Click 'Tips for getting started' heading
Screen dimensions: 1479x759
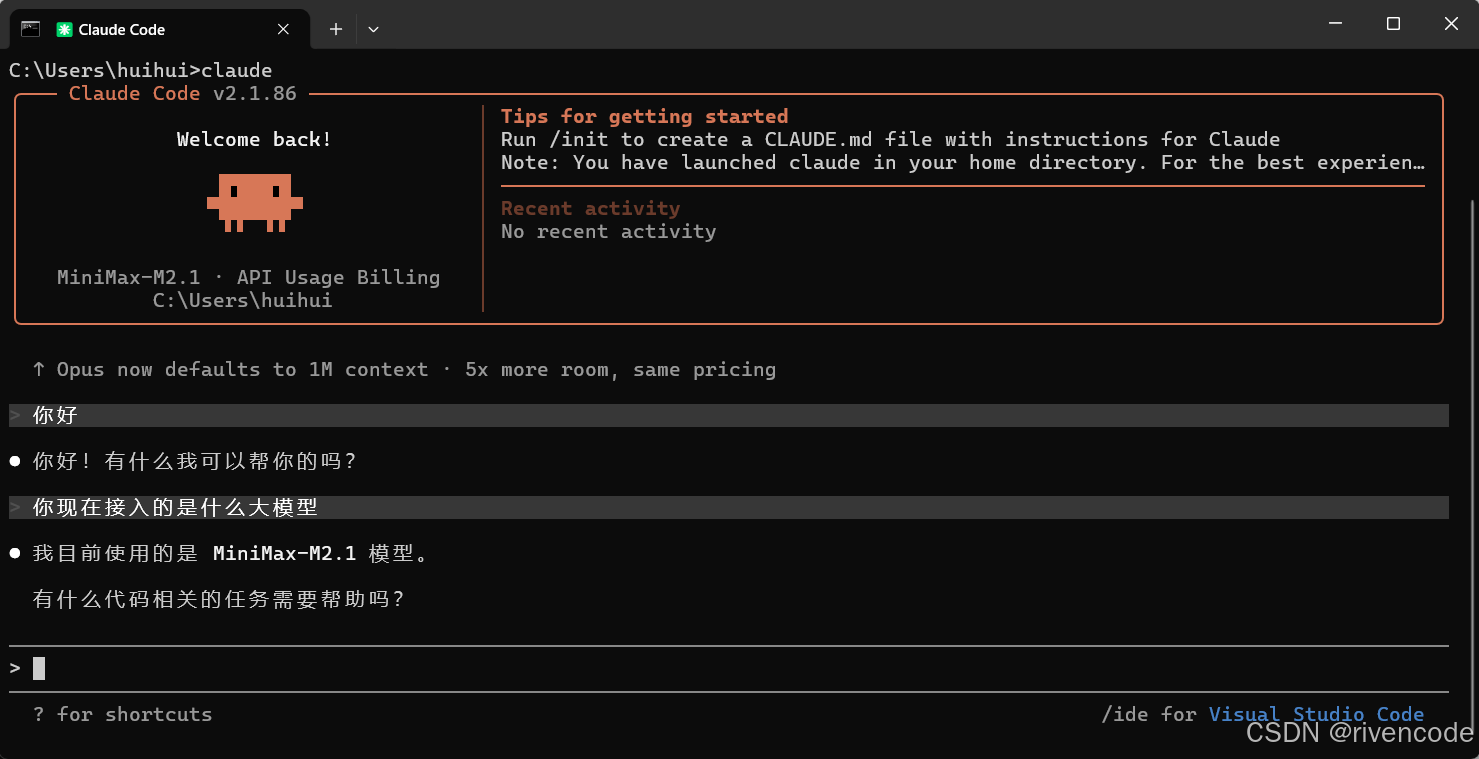pyautogui.click(x=644, y=116)
